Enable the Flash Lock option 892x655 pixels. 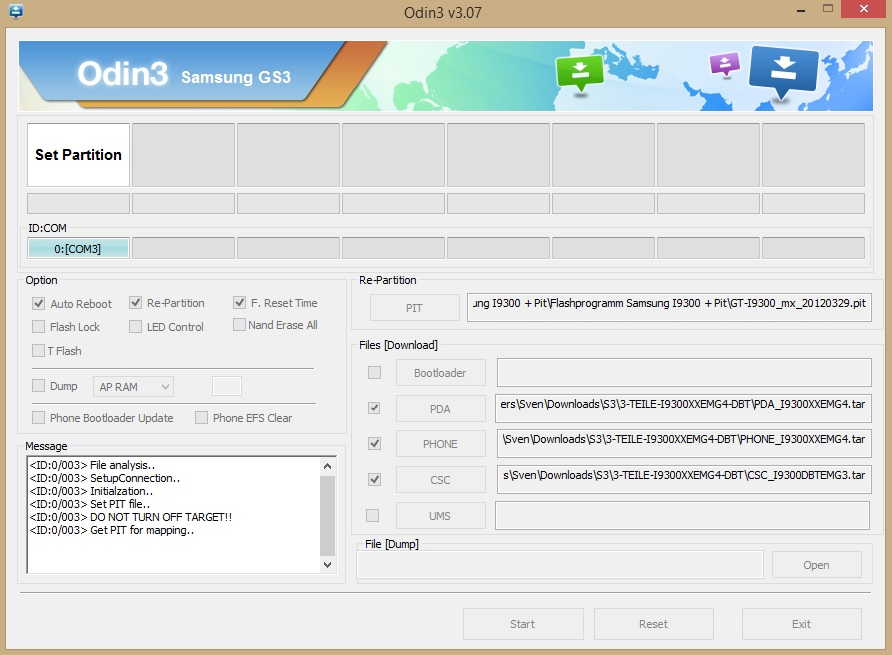[38, 327]
